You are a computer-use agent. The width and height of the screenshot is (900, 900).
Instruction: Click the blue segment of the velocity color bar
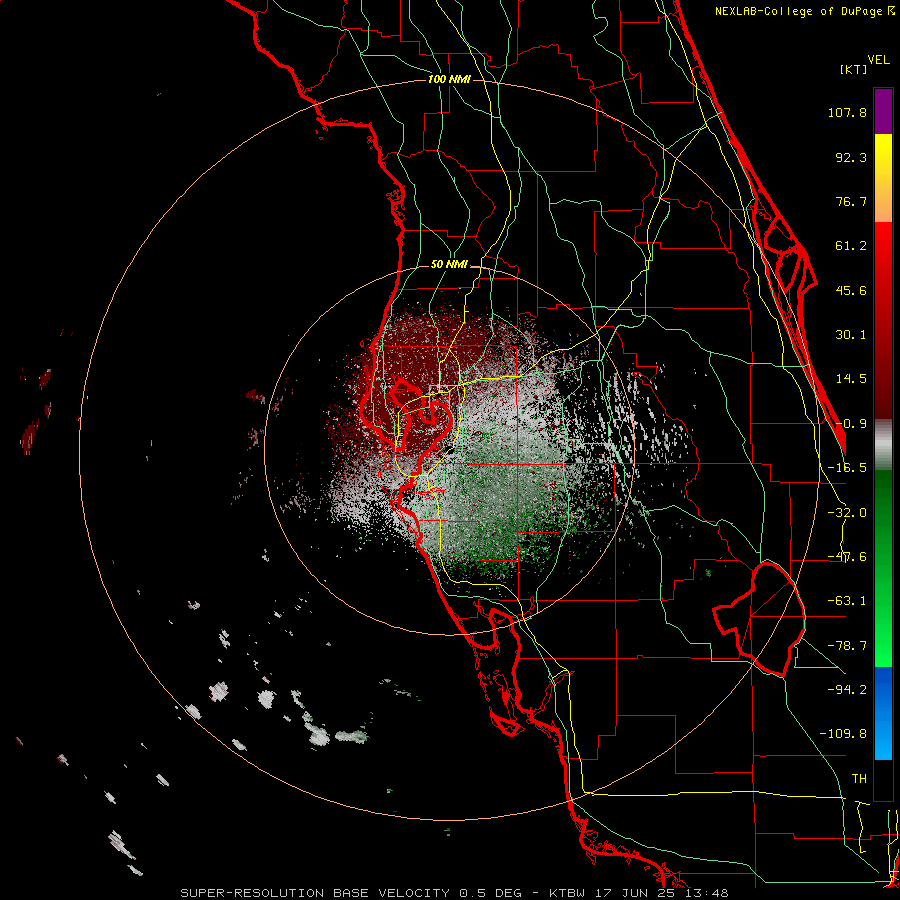[x=883, y=713]
